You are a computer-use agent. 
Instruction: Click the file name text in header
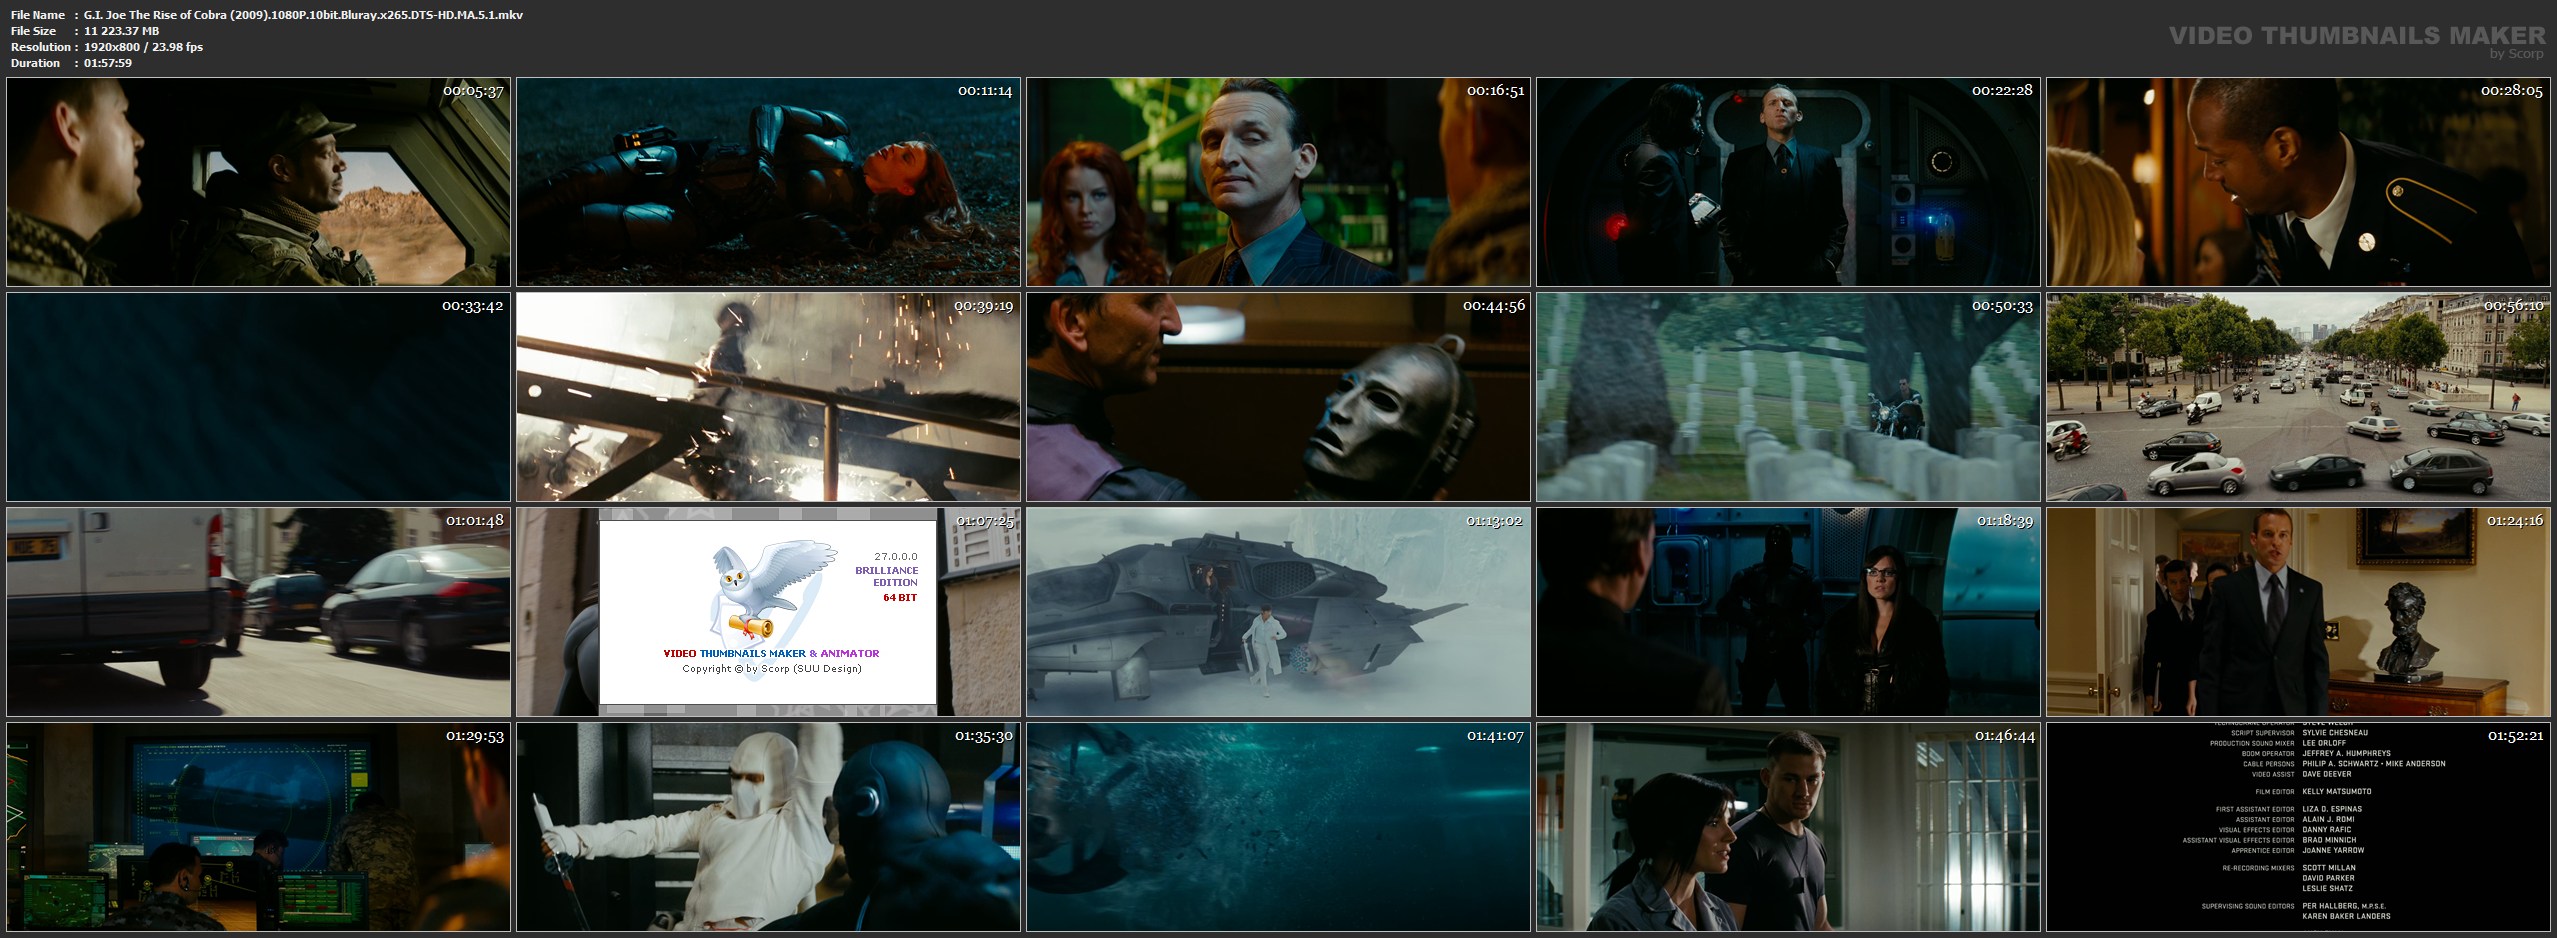[x=303, y=15]
